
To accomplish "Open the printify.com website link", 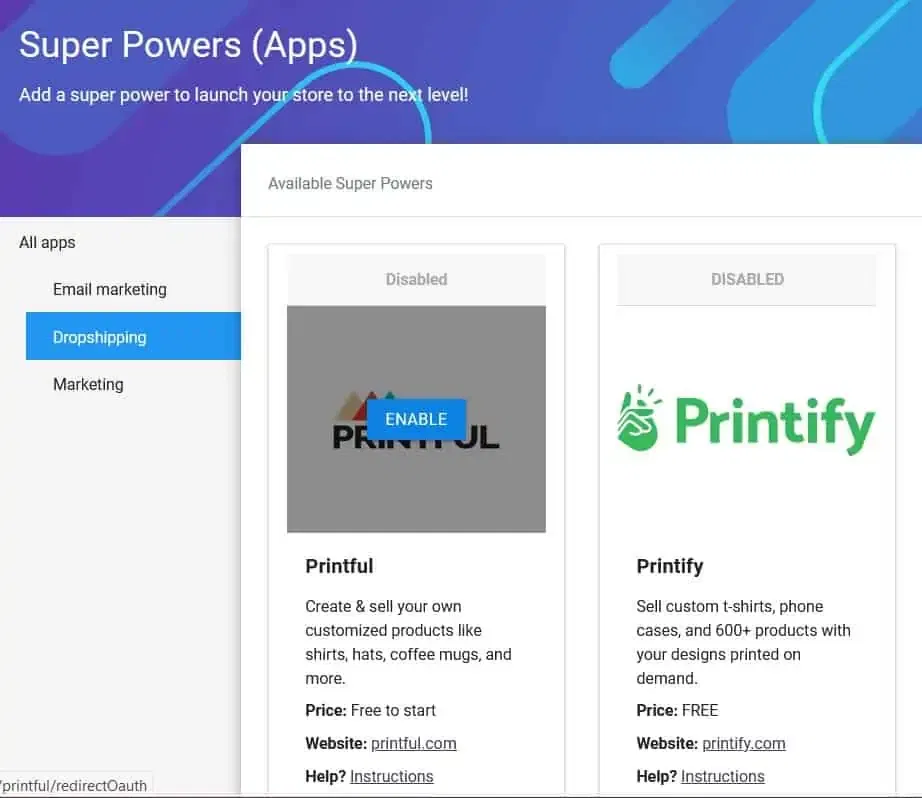I will [745, 743].
